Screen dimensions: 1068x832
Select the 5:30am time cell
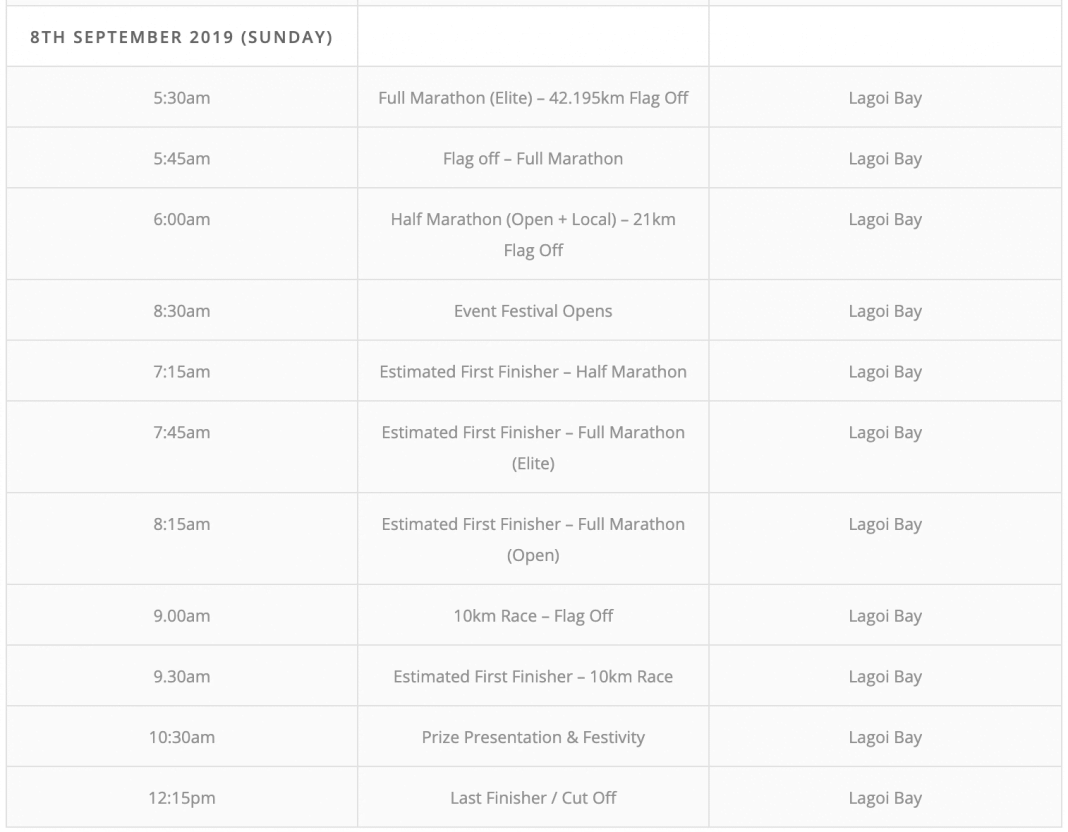(181, 97)
